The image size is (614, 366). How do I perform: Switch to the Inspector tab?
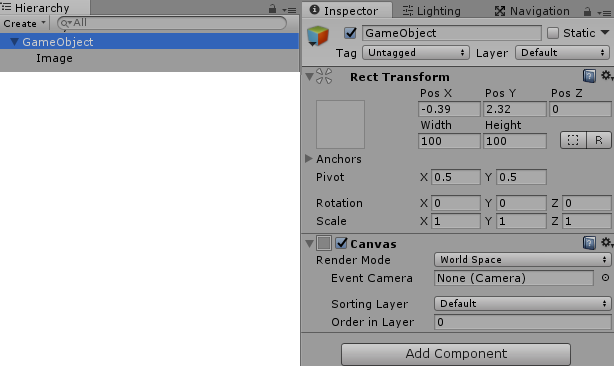pos(347,11)
